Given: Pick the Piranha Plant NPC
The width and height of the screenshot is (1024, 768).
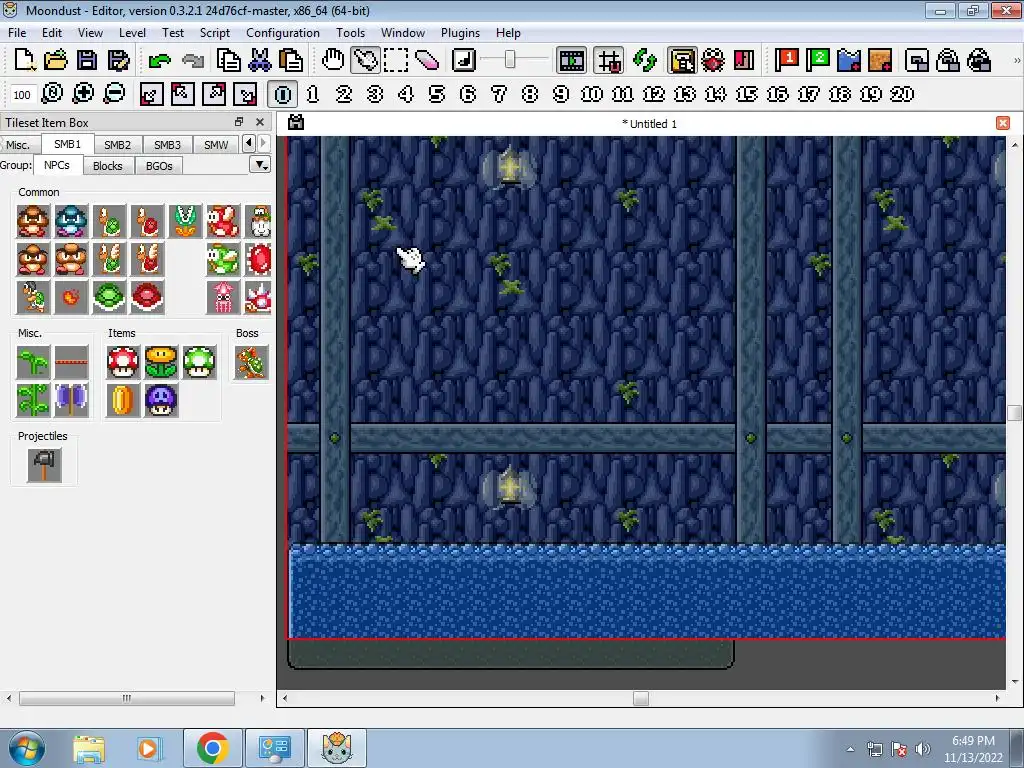Looking at the screenshot, I should 185,221.
